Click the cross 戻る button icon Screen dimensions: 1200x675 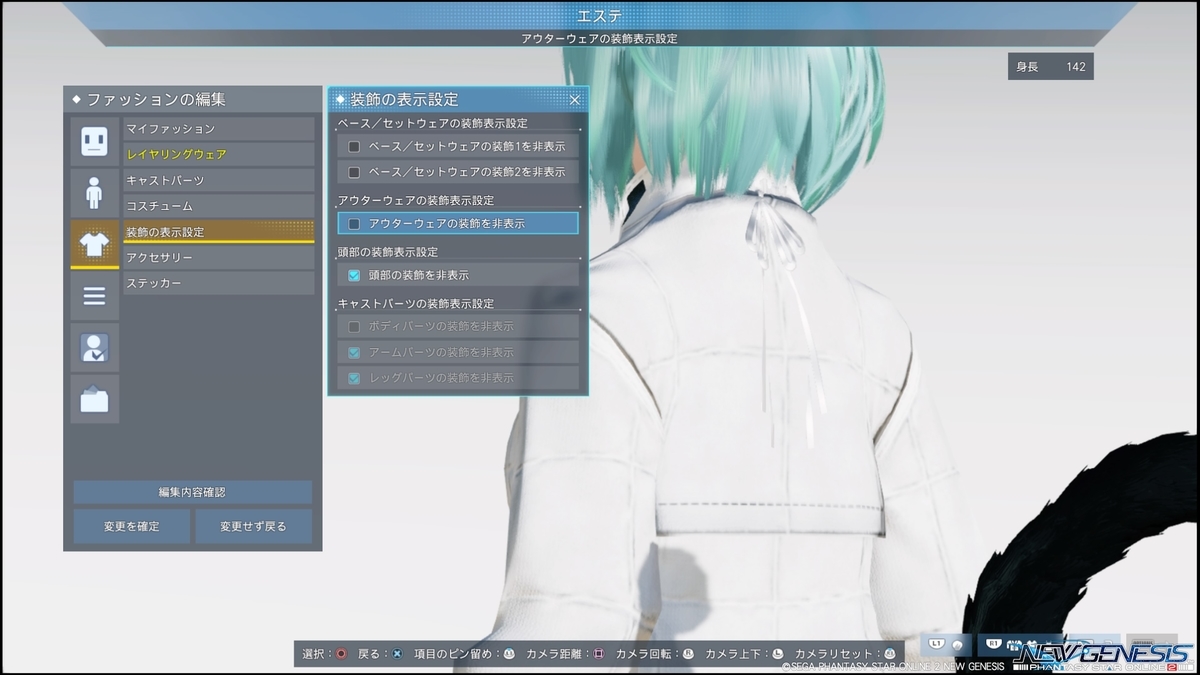pos(397,654)
